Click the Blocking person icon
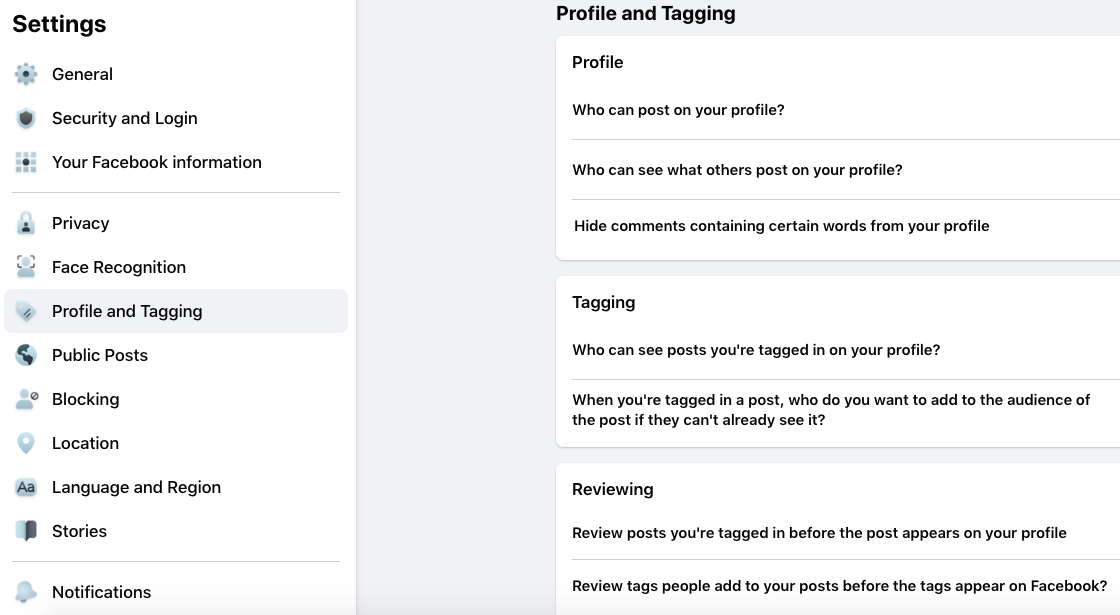Viewport: 1120px width, 615px height. point(26,399)
